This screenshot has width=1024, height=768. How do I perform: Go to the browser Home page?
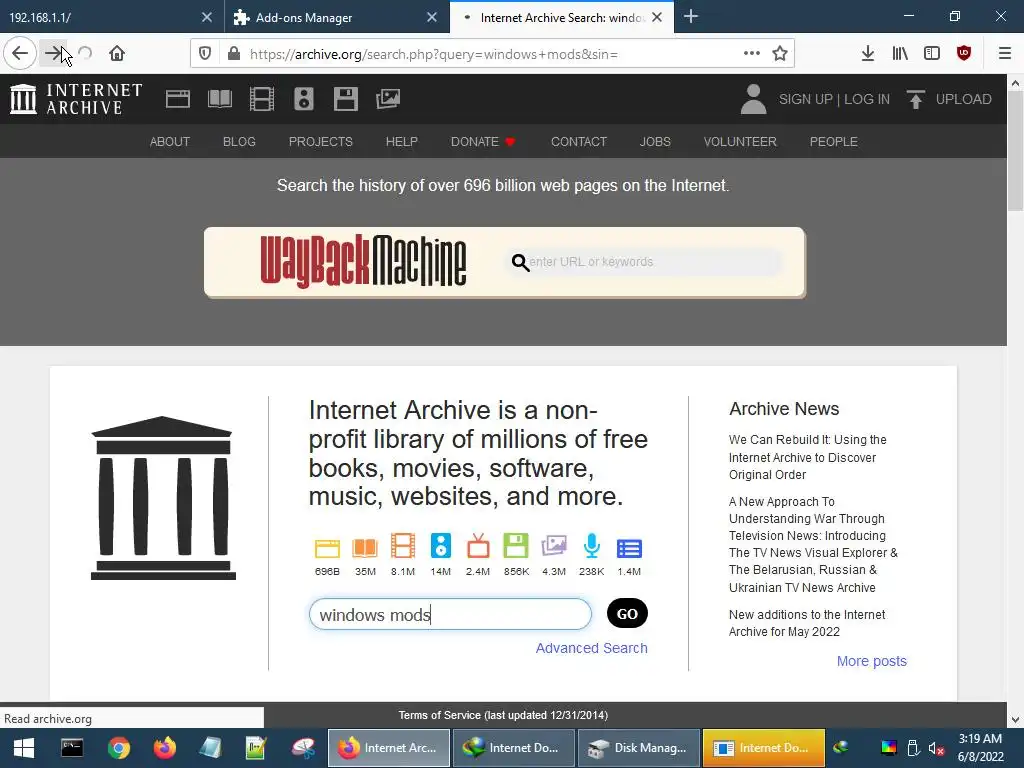coord(117,54)
